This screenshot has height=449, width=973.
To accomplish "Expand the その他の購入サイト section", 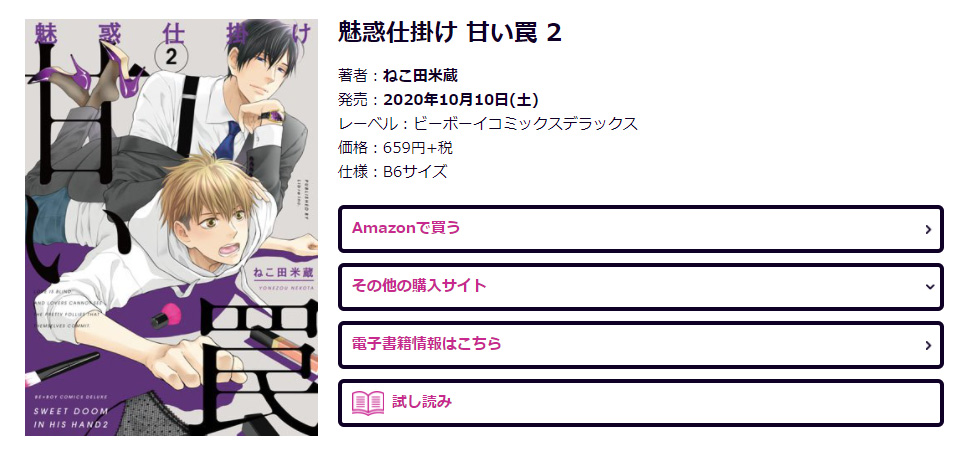I will click(x=640, y=287).
